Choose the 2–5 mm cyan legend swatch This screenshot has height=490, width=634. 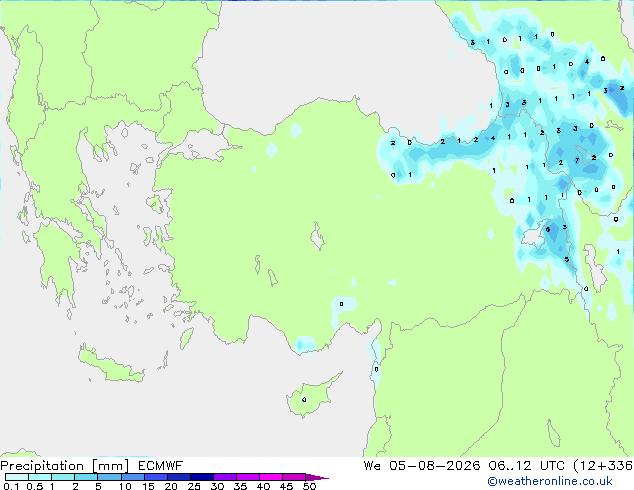86,477
